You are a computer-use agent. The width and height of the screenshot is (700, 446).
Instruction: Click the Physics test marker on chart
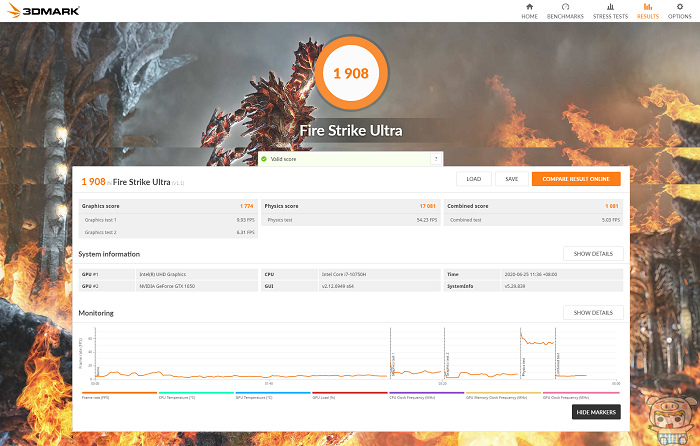click(x=524, y=366)
